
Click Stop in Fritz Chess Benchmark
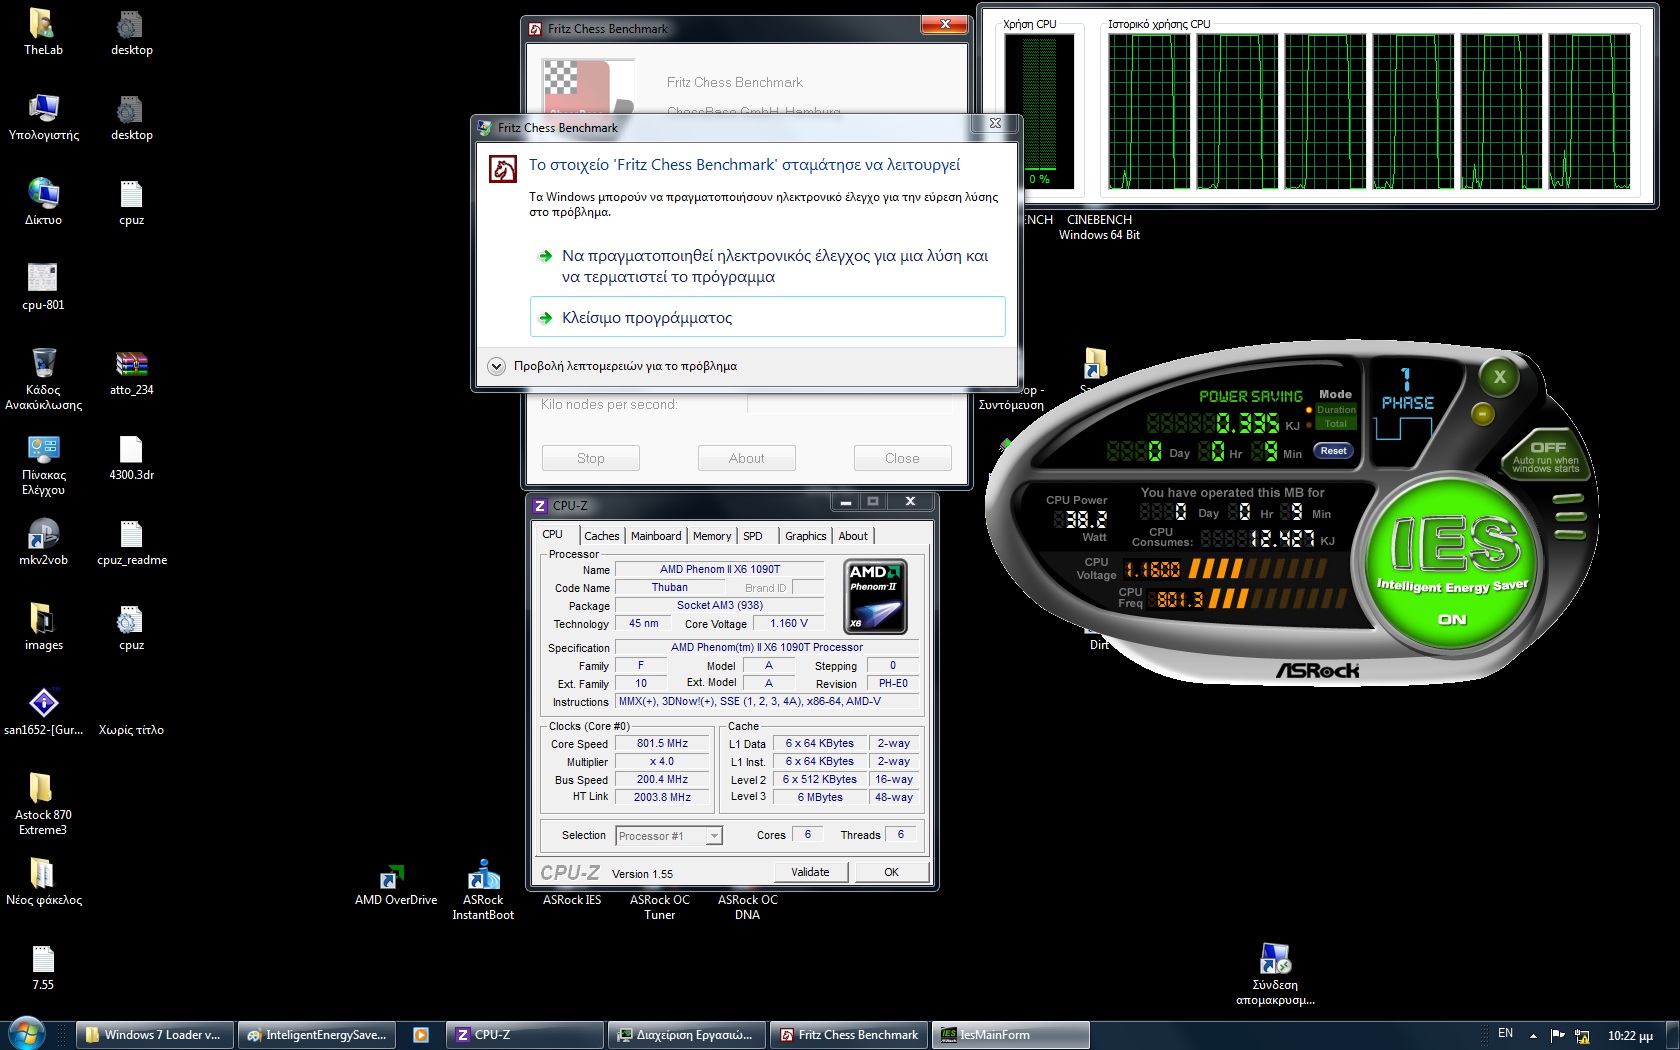(590, 458)
